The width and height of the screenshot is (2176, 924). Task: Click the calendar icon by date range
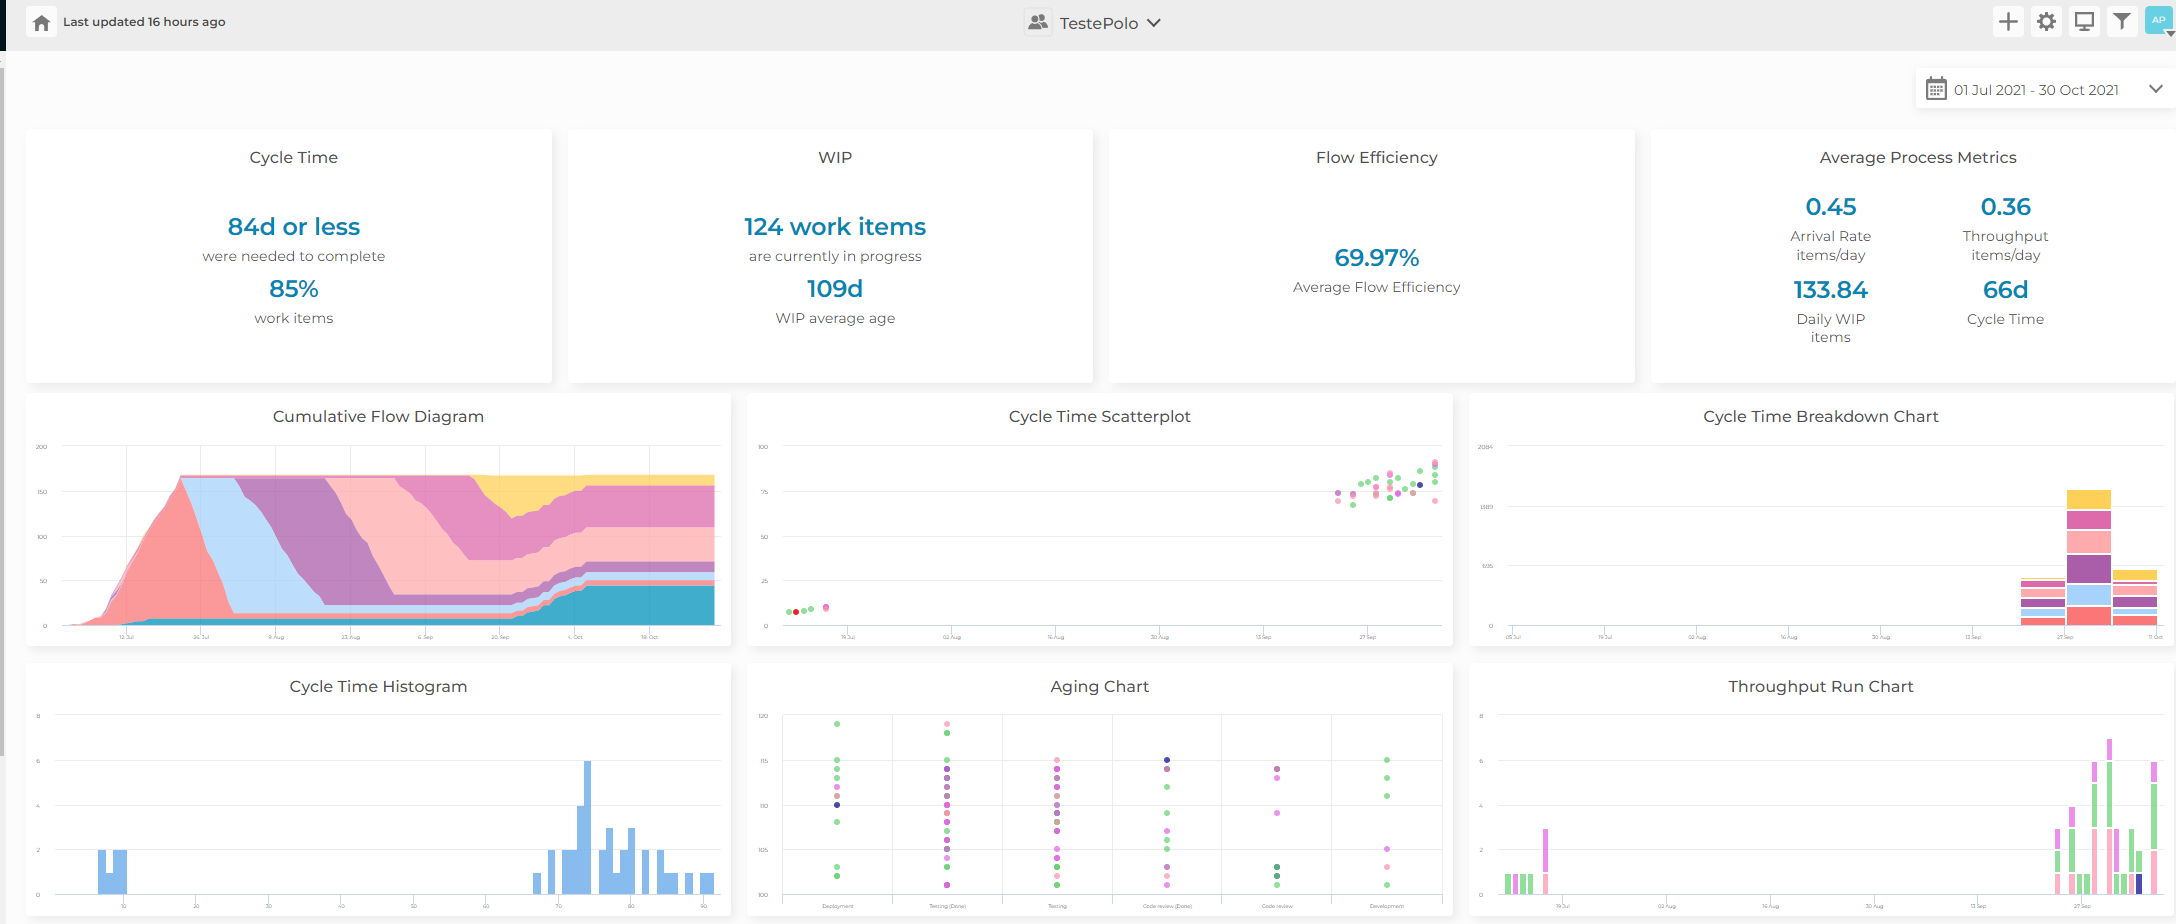click(1936, 89)
